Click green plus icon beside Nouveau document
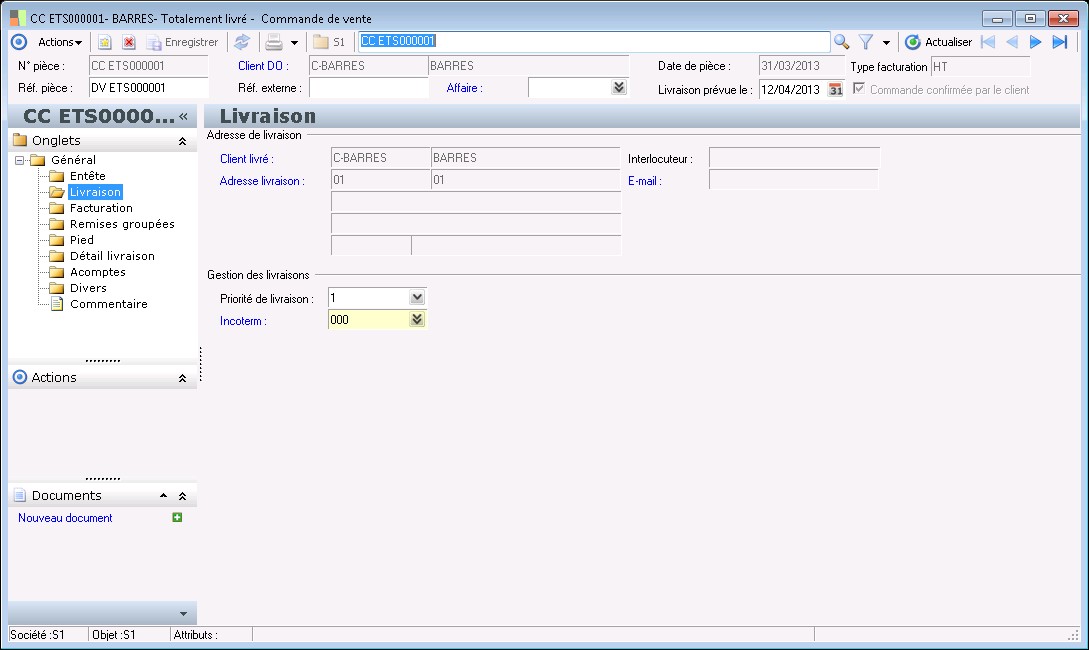This screenshot has height=650, width=1089. (177, 518)
